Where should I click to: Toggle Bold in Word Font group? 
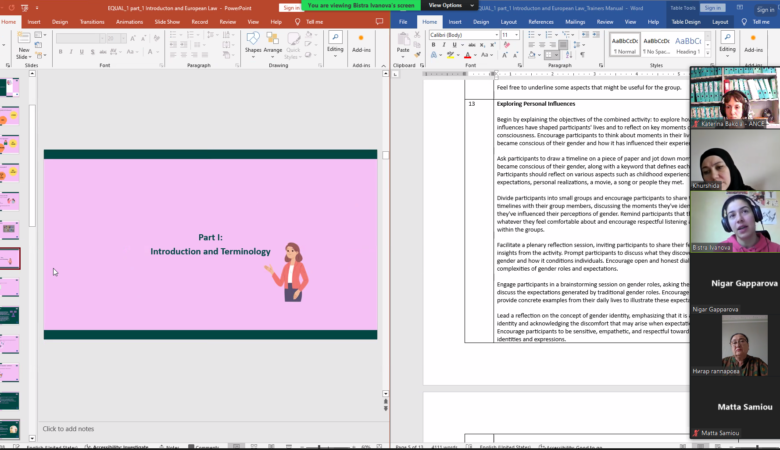(432, 46)
